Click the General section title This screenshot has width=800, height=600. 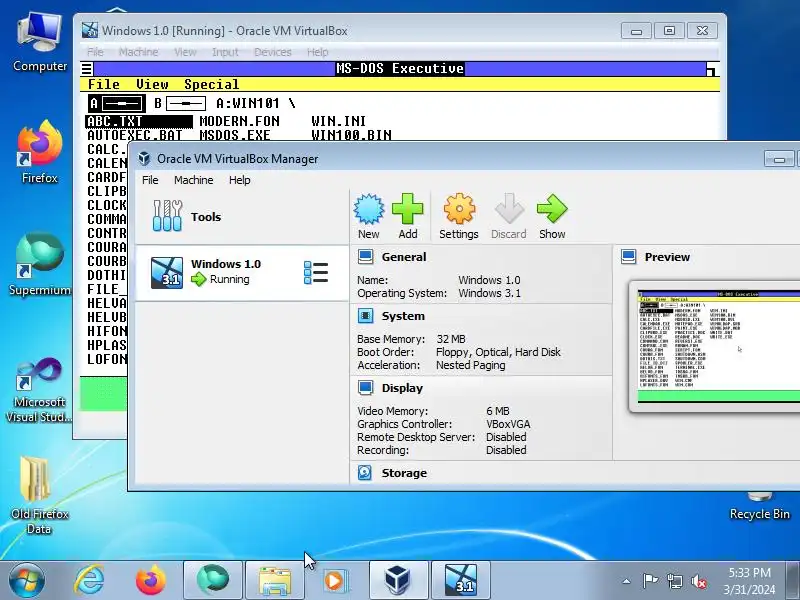click(404, 257)
